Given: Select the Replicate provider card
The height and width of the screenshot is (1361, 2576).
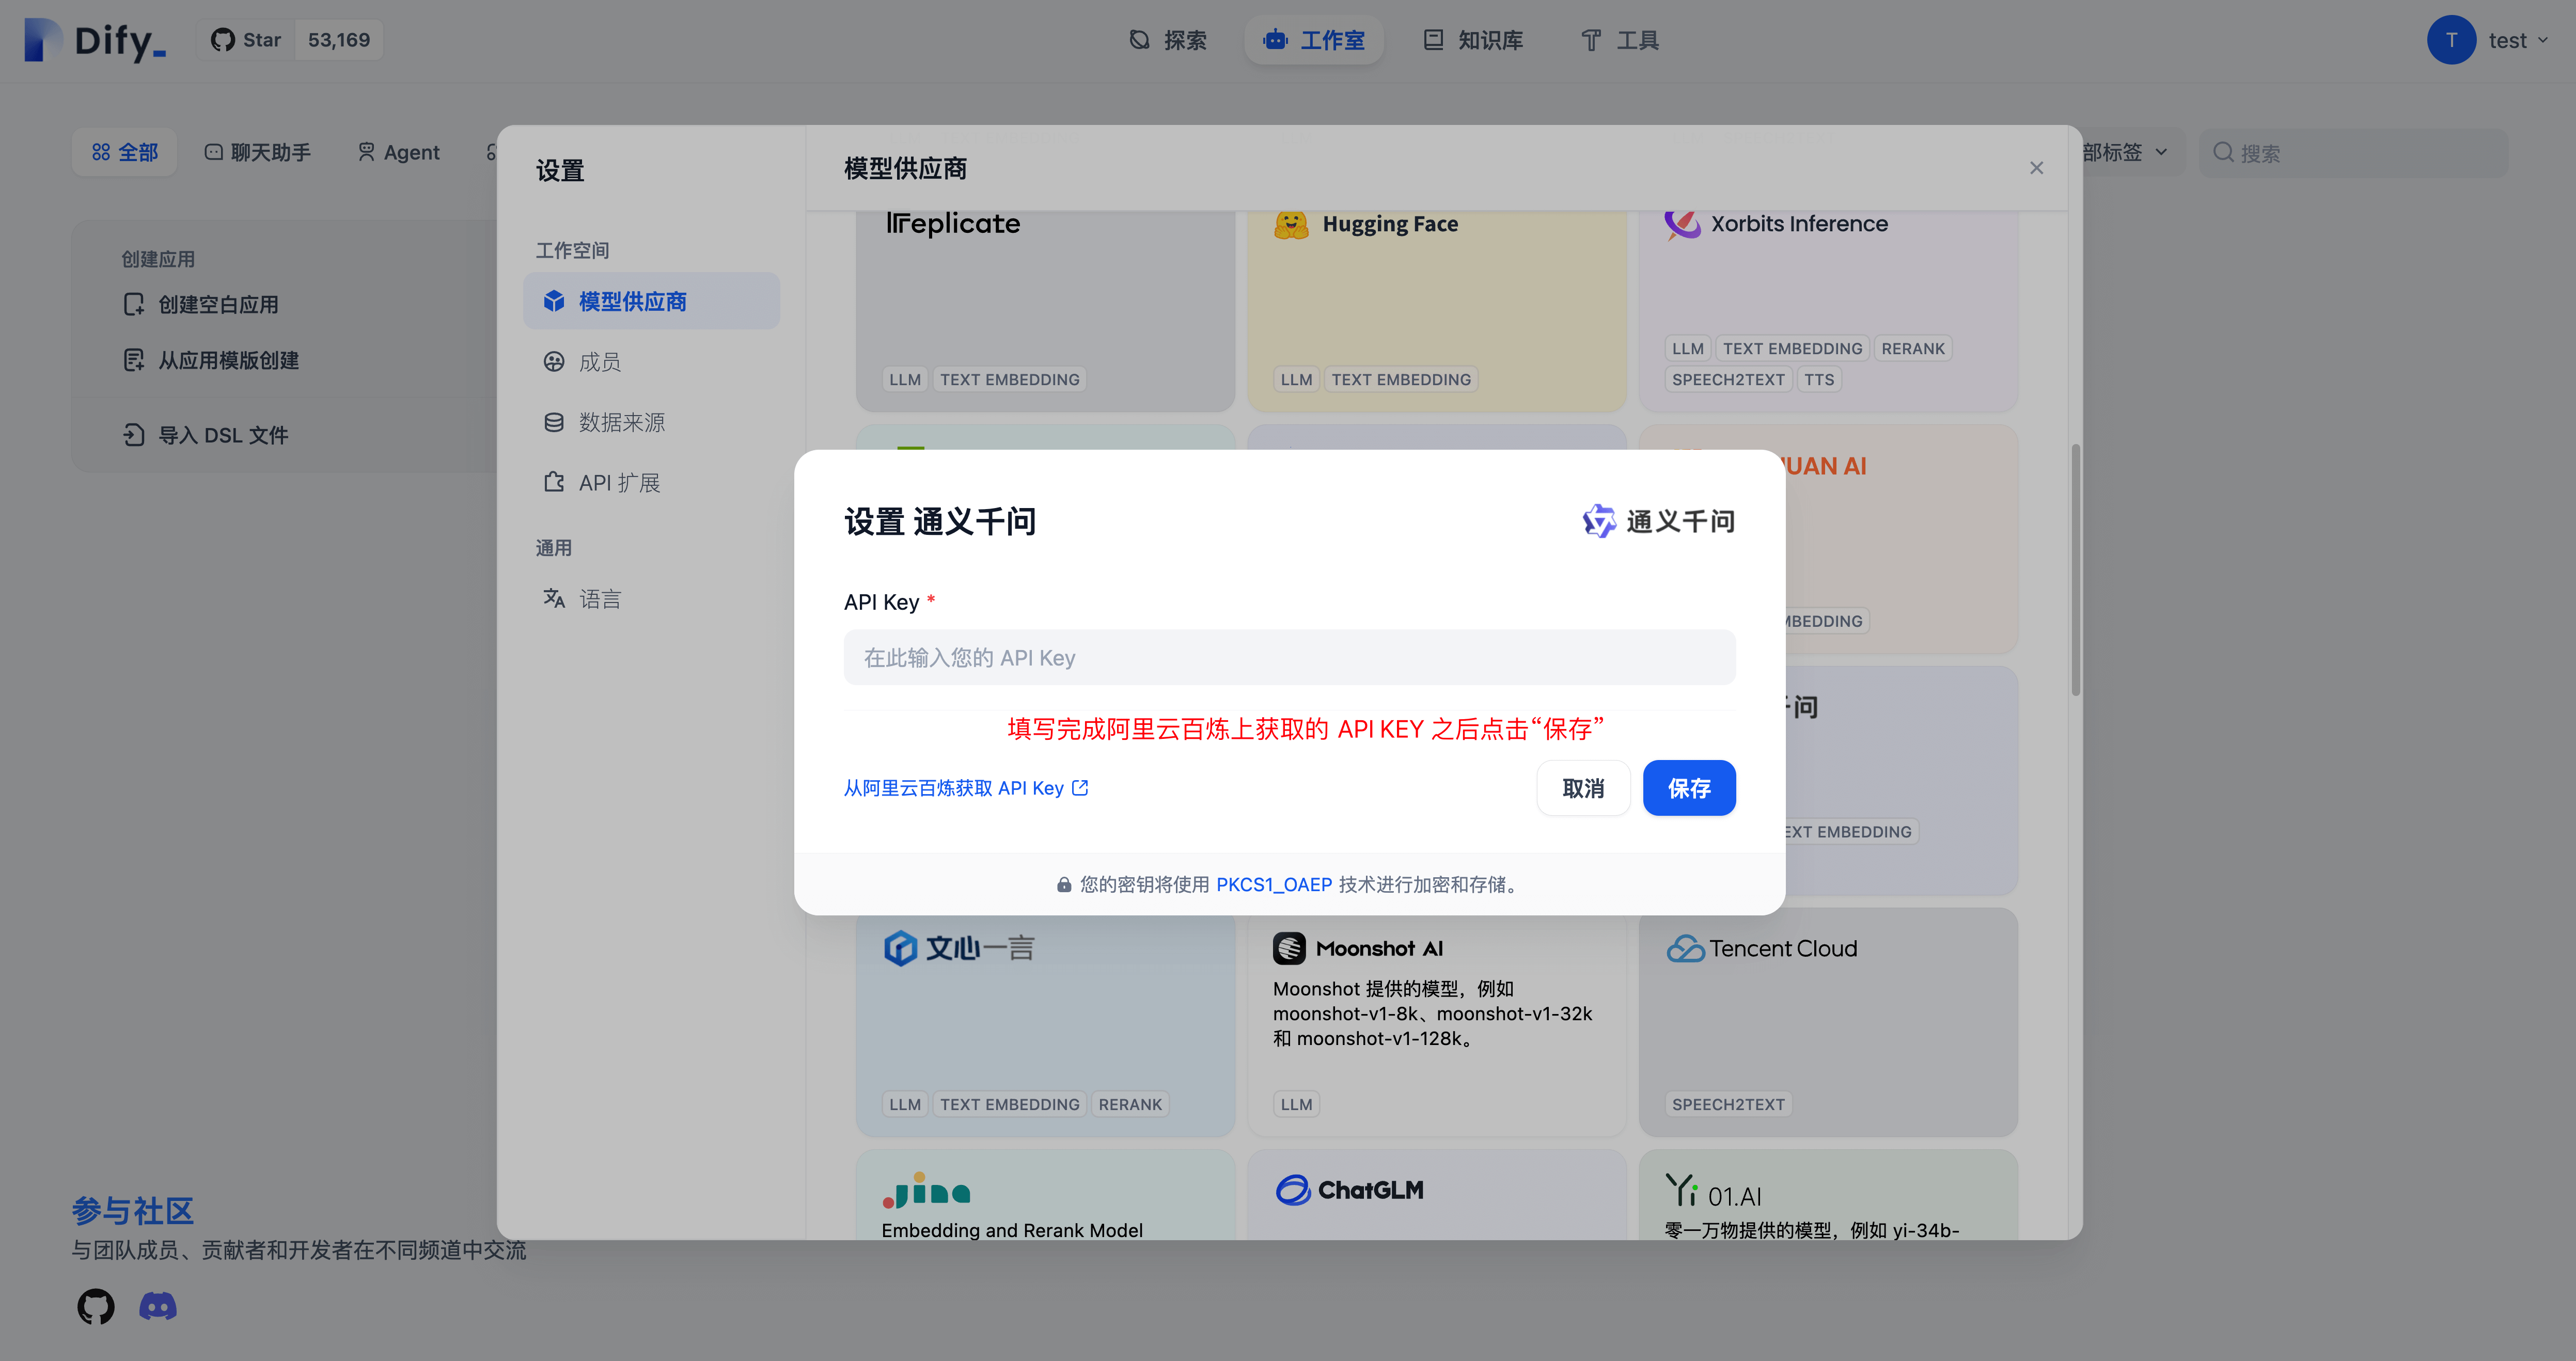Looking at the screenshot, I should tap(1045, 310).
